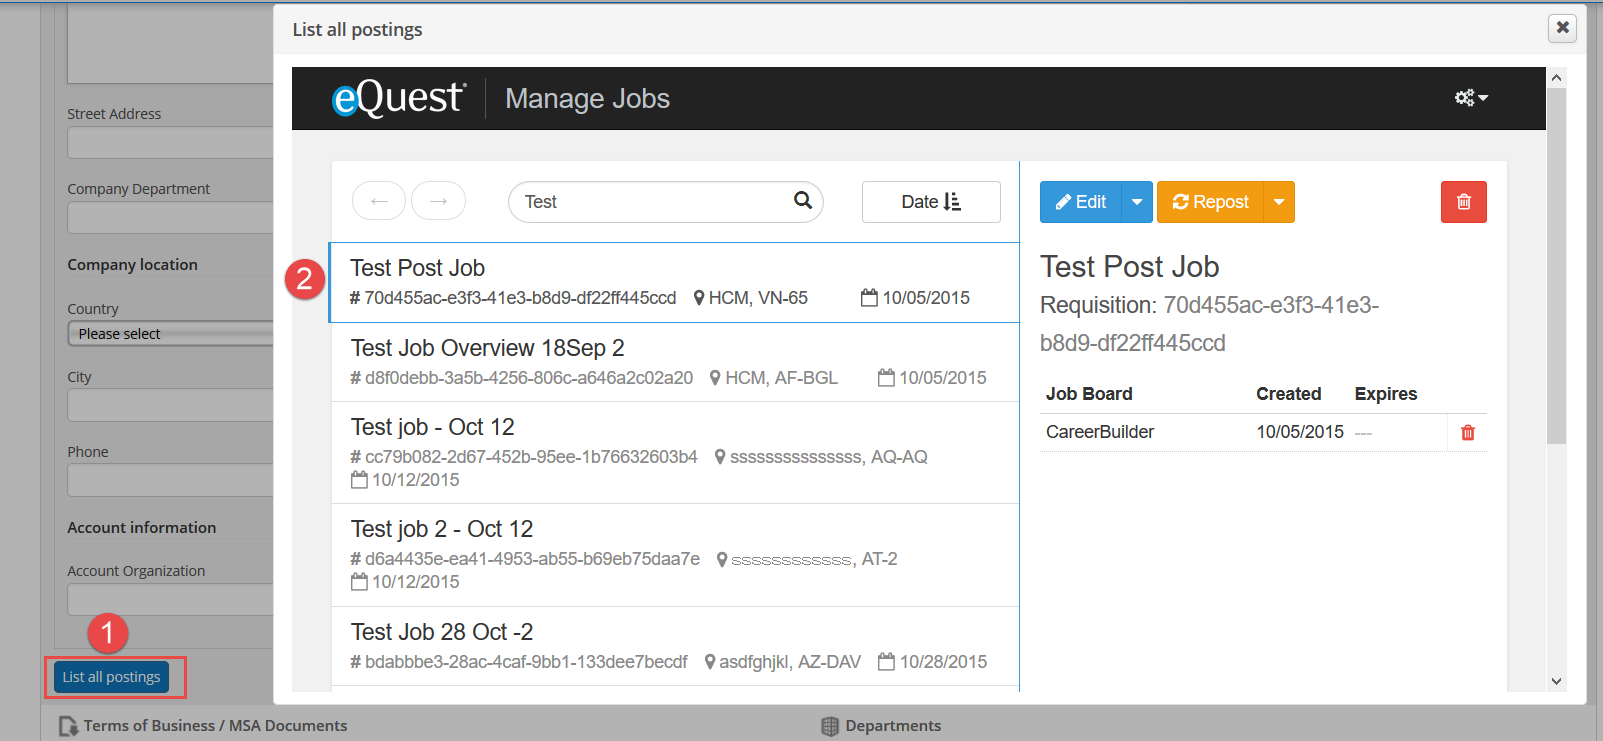Screen dimensions: 1603x741
Task: Click the Expires column header
Action: pyautogui.click(x=1386, y=394)
